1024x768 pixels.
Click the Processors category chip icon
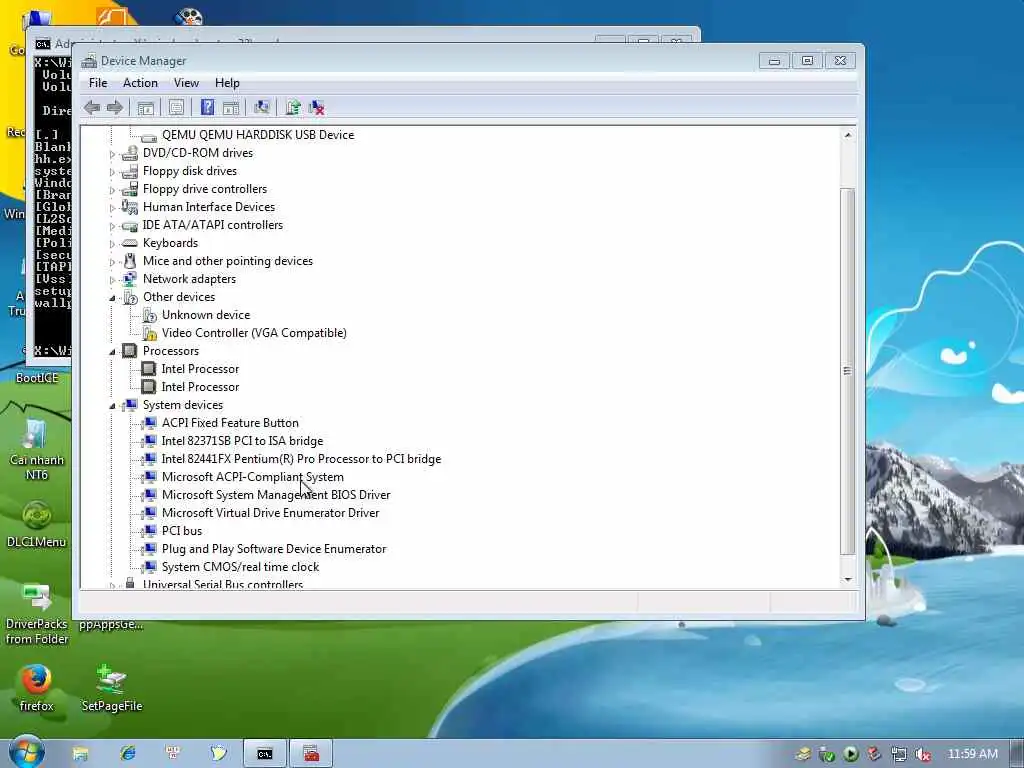[x=130, y=351]
